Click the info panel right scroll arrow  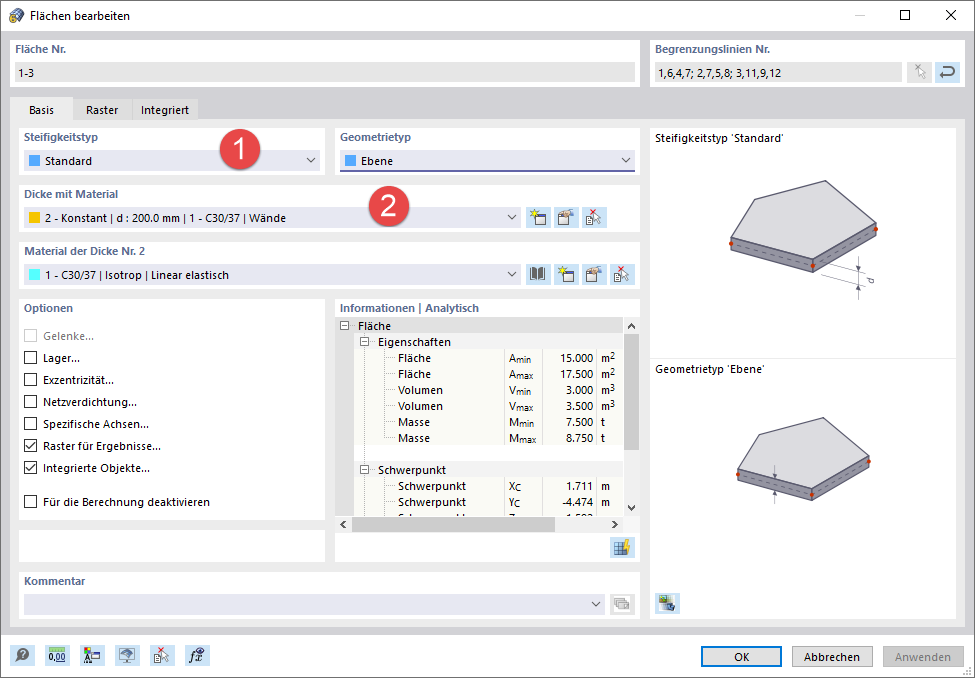coord(615,524)
